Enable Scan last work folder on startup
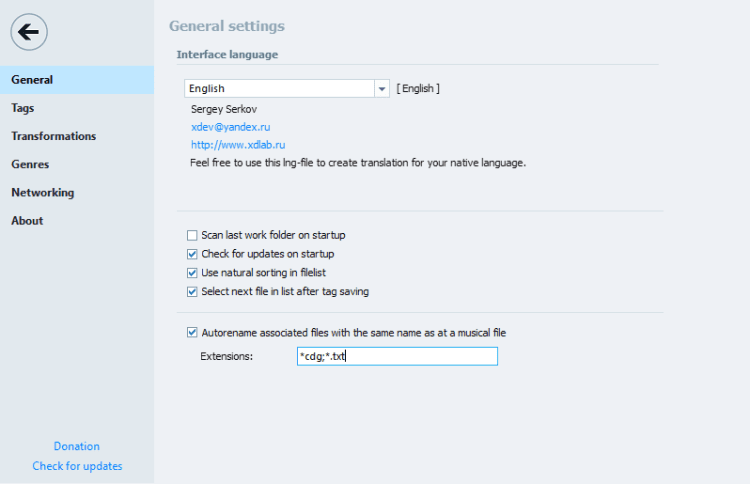This screenshot has width=750, height=484. [192, 235]
